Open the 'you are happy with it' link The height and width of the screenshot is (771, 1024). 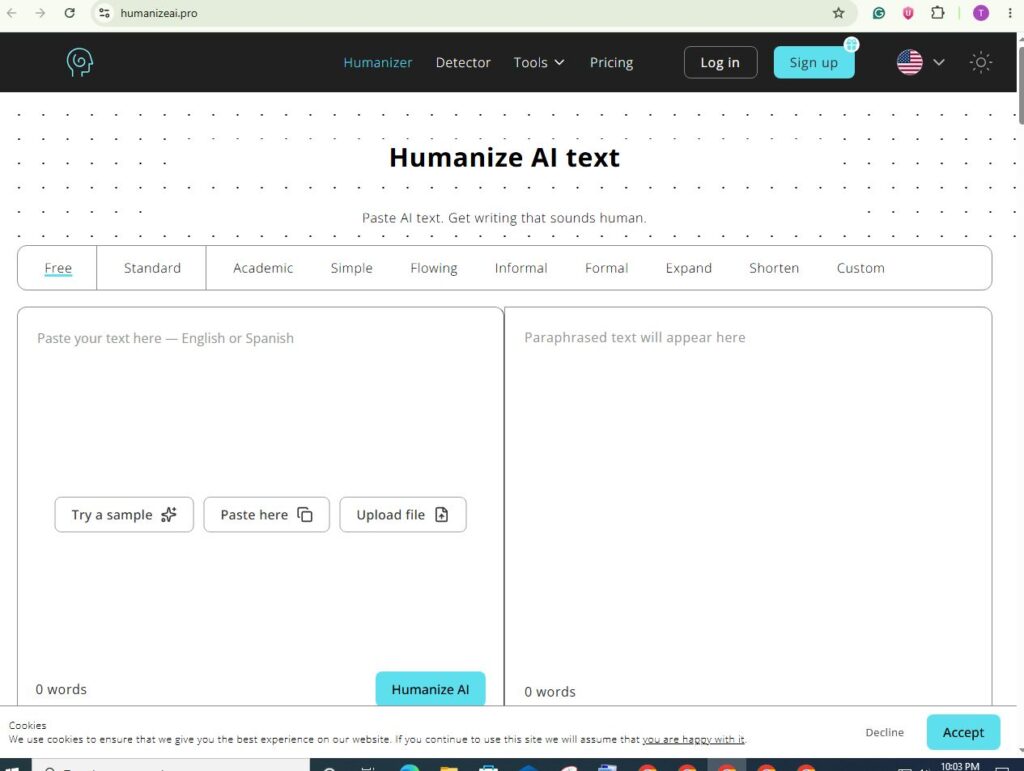(694, 740)
